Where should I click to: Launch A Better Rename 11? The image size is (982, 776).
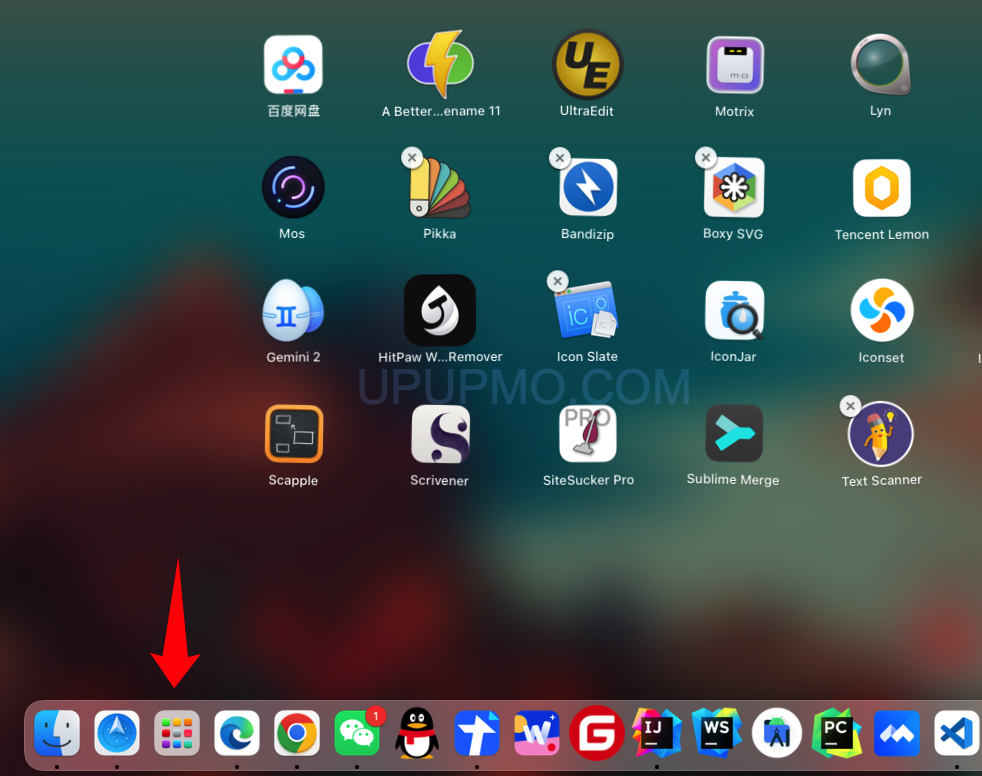click(440, 65)
